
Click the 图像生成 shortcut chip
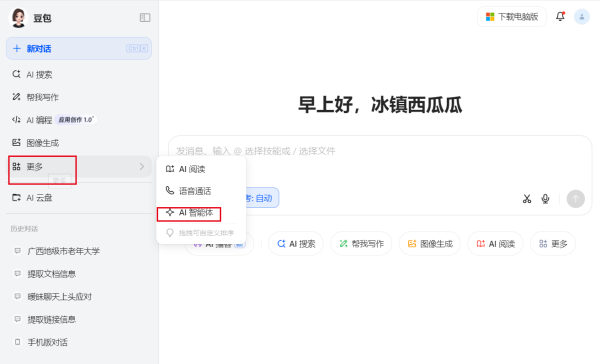pyautogui.click(x=430, y=244)
